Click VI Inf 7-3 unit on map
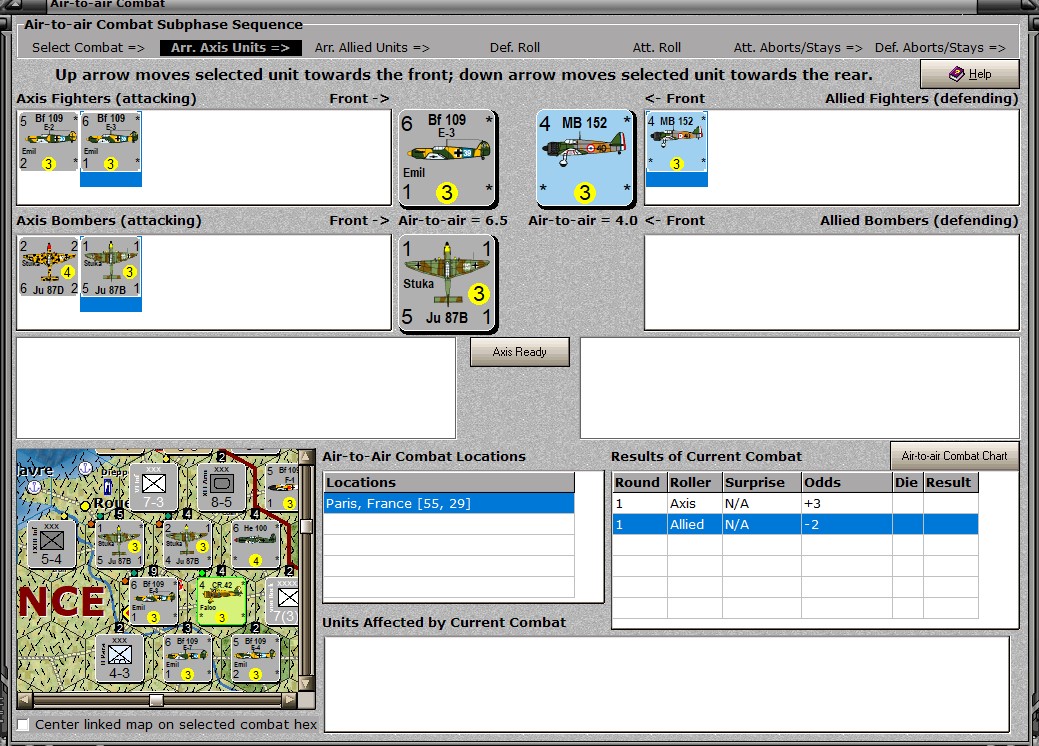1039x746 pixels. pos(153,488)
